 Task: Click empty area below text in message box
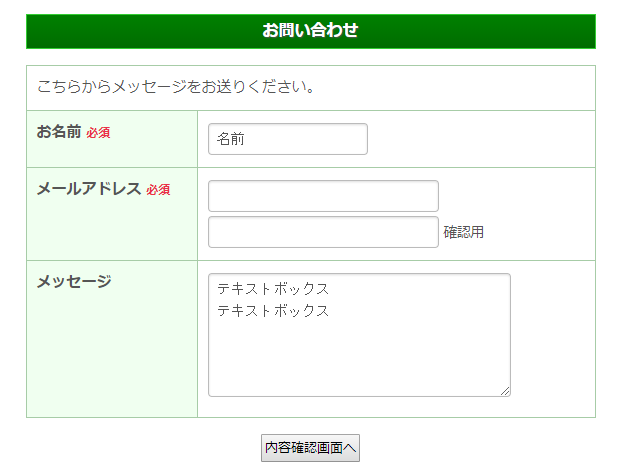[x=358, y=360]
